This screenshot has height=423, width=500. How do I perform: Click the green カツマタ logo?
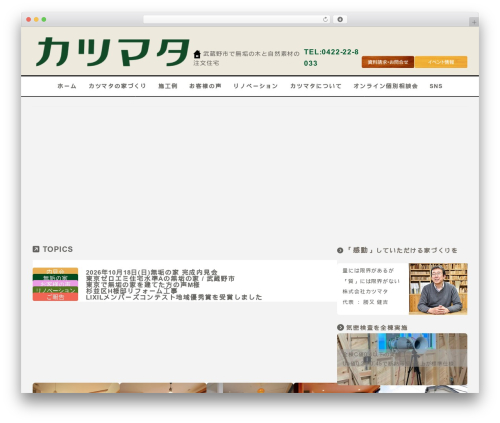[113, 52]
